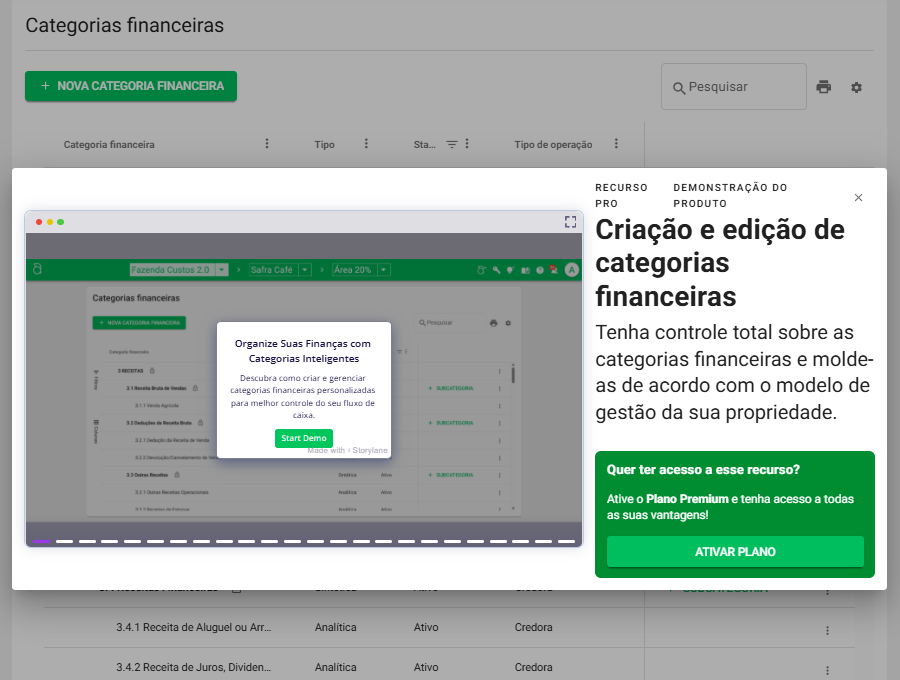900x680 pixels.
Task: Click the Status column filter icon
Action: pos(451,144)
